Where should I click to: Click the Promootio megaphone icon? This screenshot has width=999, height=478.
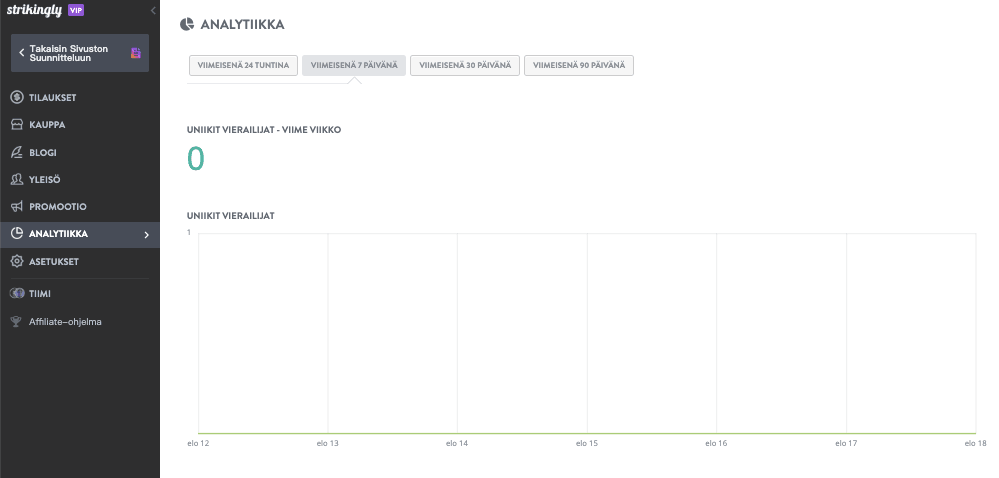17,206
